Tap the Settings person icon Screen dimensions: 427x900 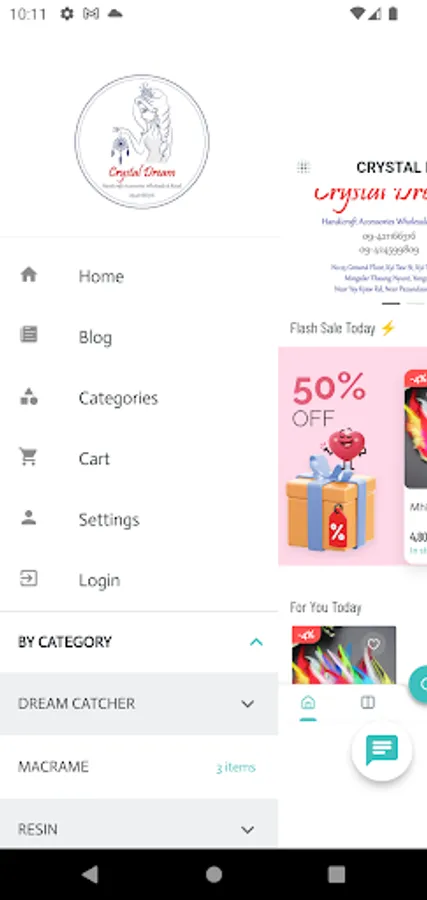[x=29, y=518]
